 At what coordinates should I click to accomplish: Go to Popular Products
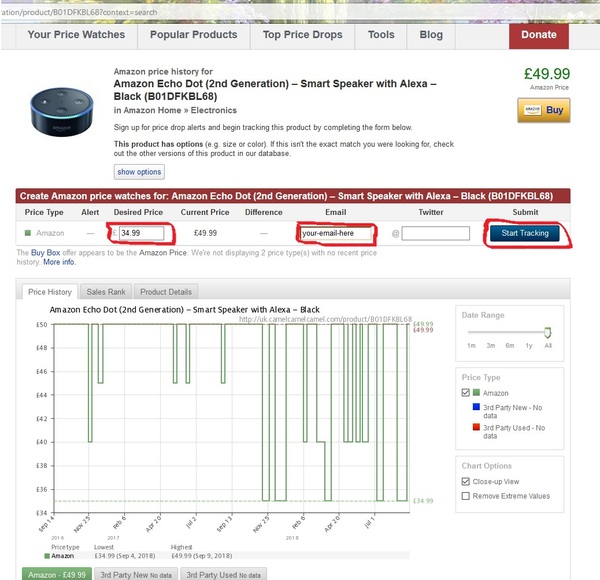click(194, 35)
